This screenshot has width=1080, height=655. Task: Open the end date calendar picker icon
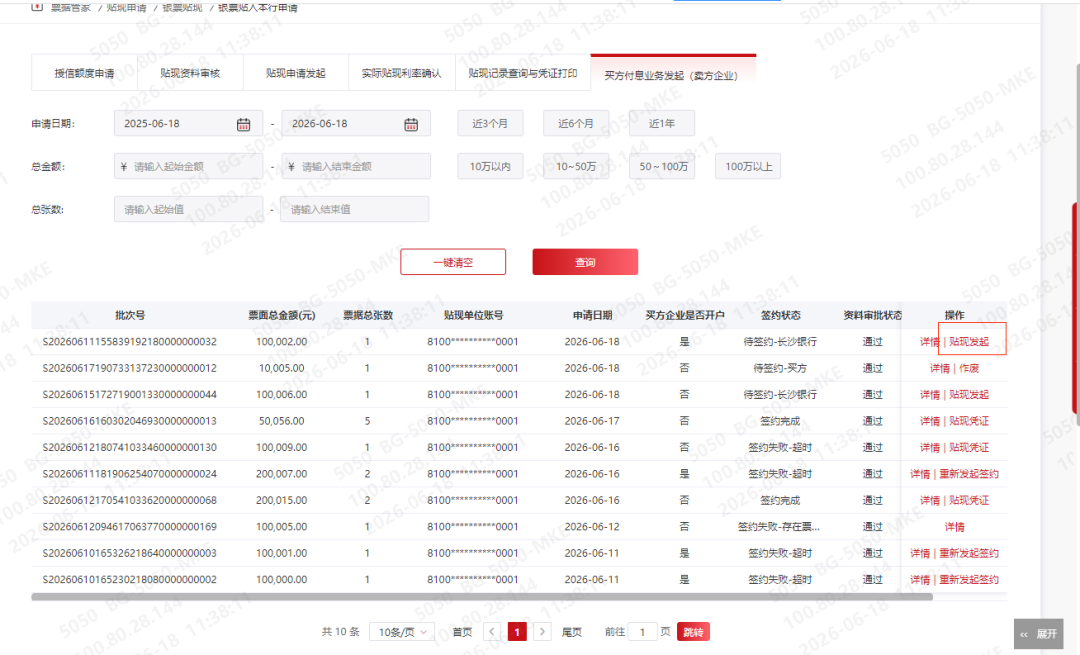[411, 124]
